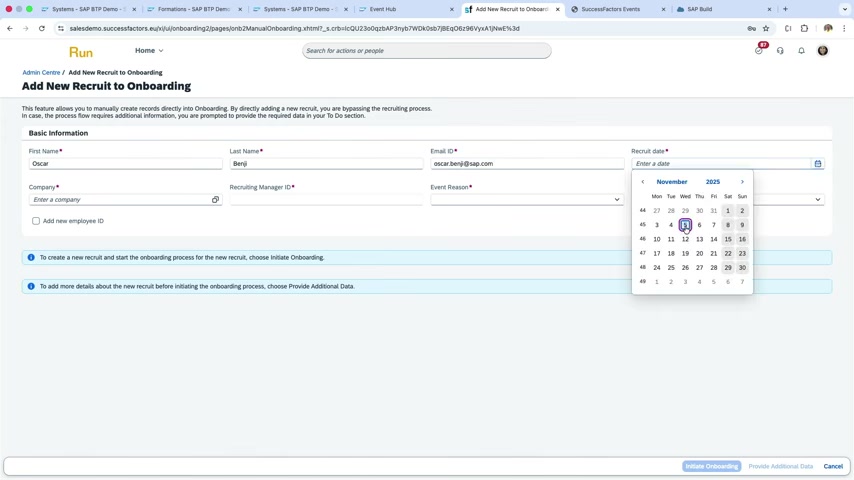This screenshot has width=854, height=480.
Task: Select November 18 in calendar
Action: [671, 253]
